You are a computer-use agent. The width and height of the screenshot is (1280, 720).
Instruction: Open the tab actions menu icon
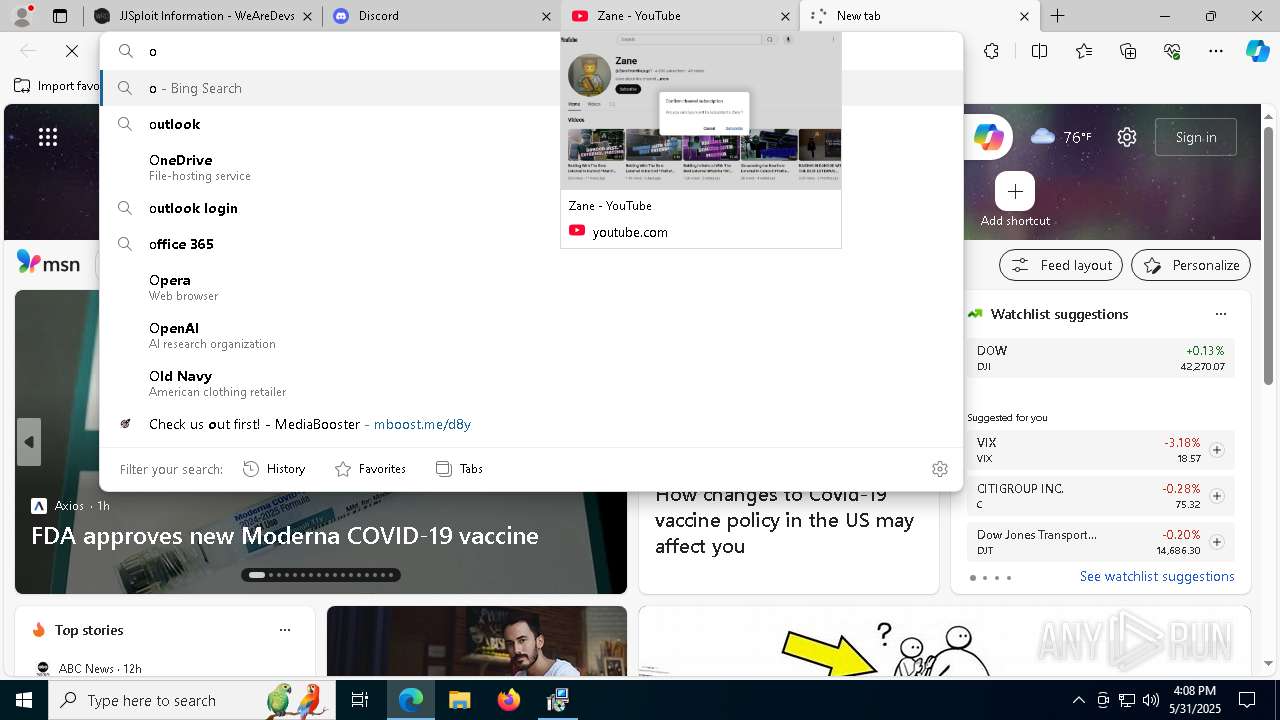[x=60, y=16]
